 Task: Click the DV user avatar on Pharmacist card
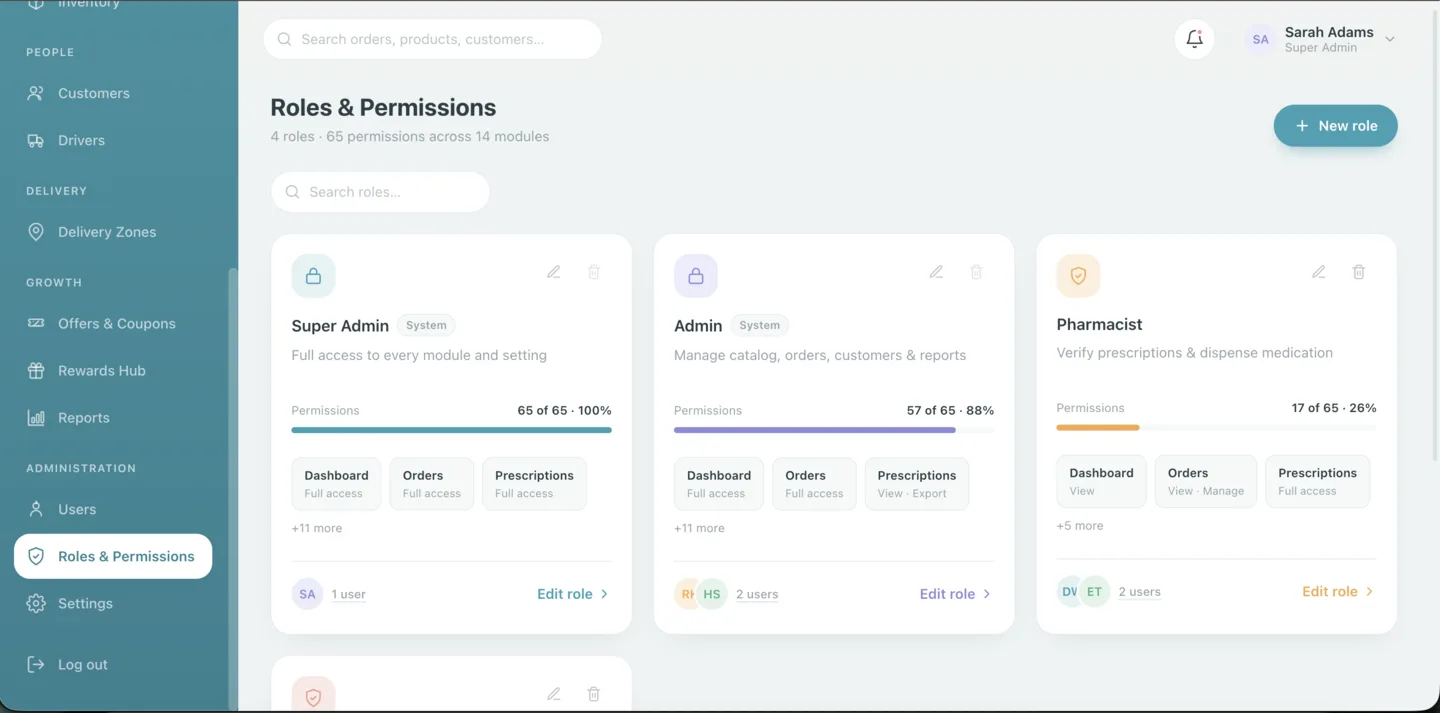1070,592
